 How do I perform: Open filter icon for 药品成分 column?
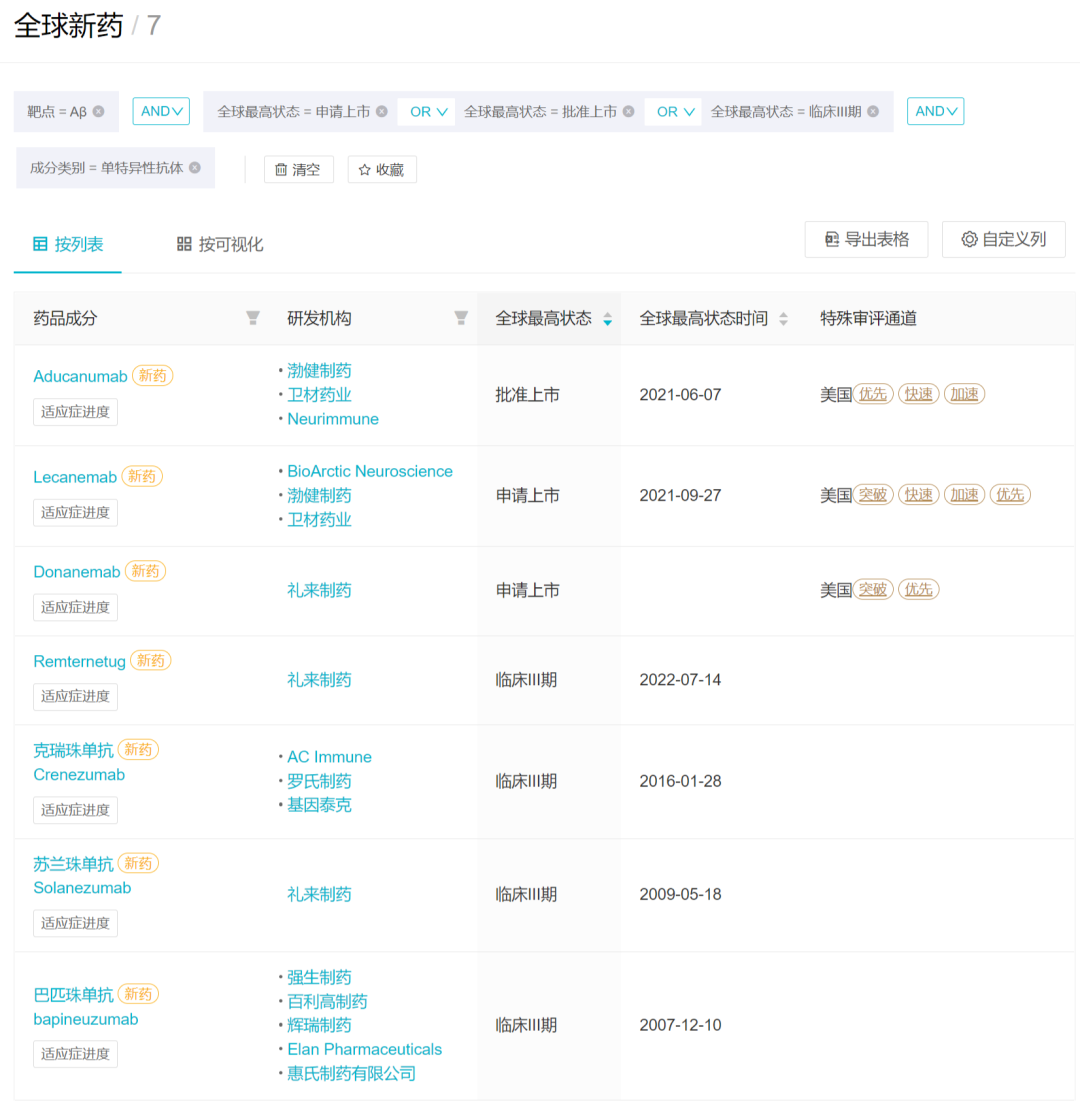click(x=253, y=318)
